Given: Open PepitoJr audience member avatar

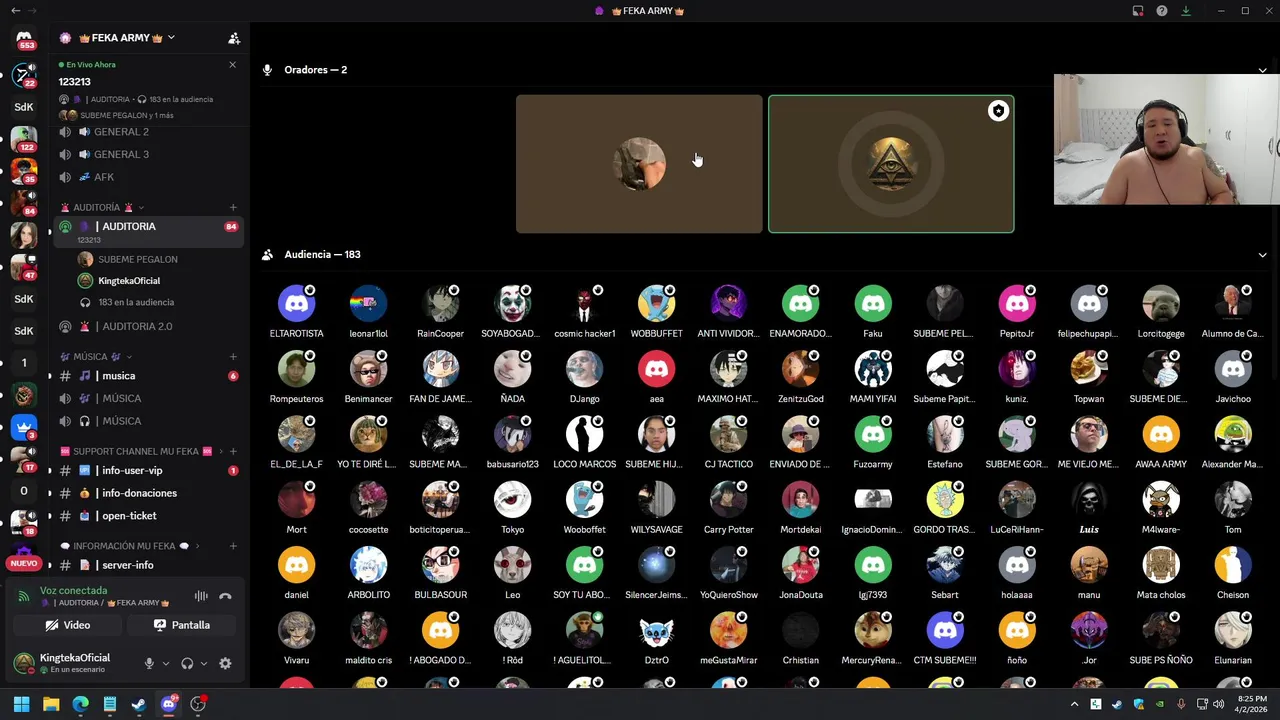Looking at the screenshot, I should pos(1016,303).
